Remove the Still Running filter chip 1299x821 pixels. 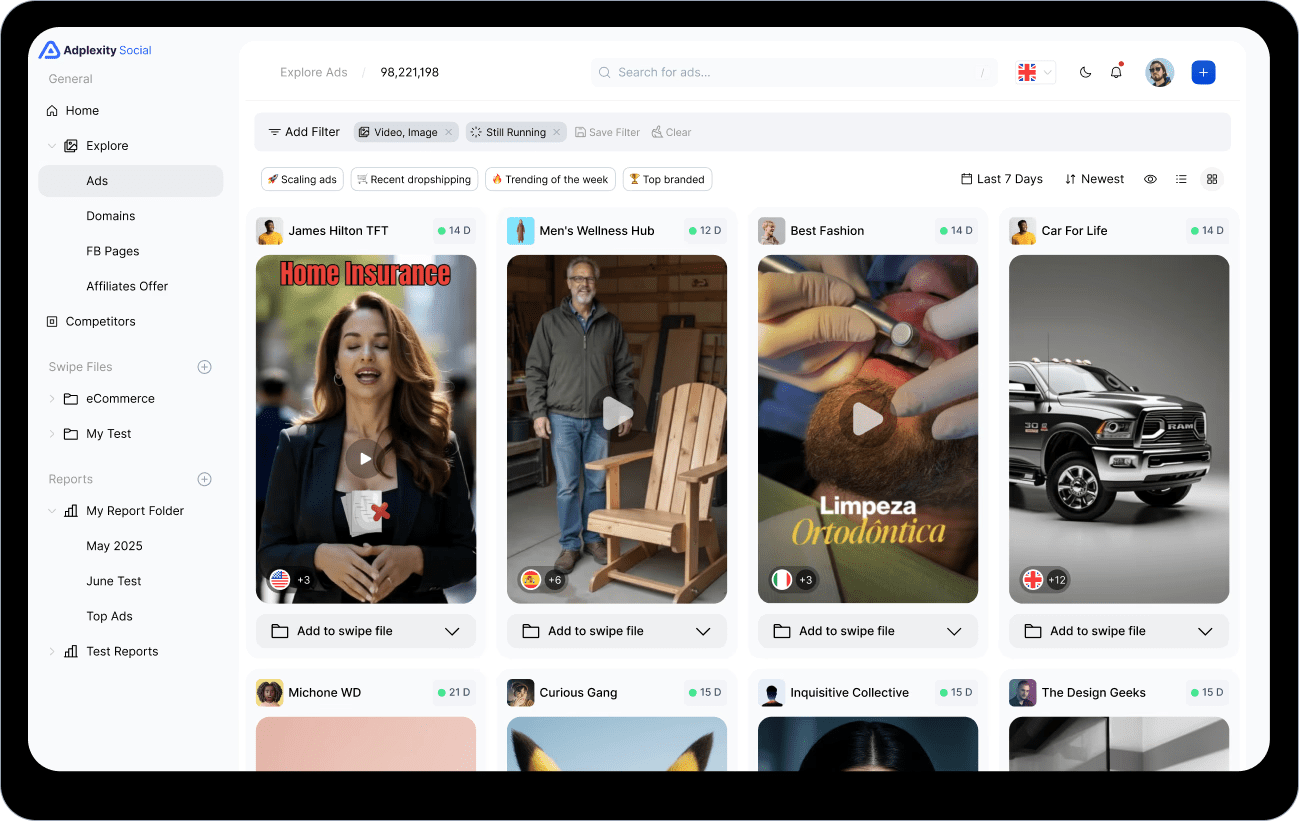[557, 131]
